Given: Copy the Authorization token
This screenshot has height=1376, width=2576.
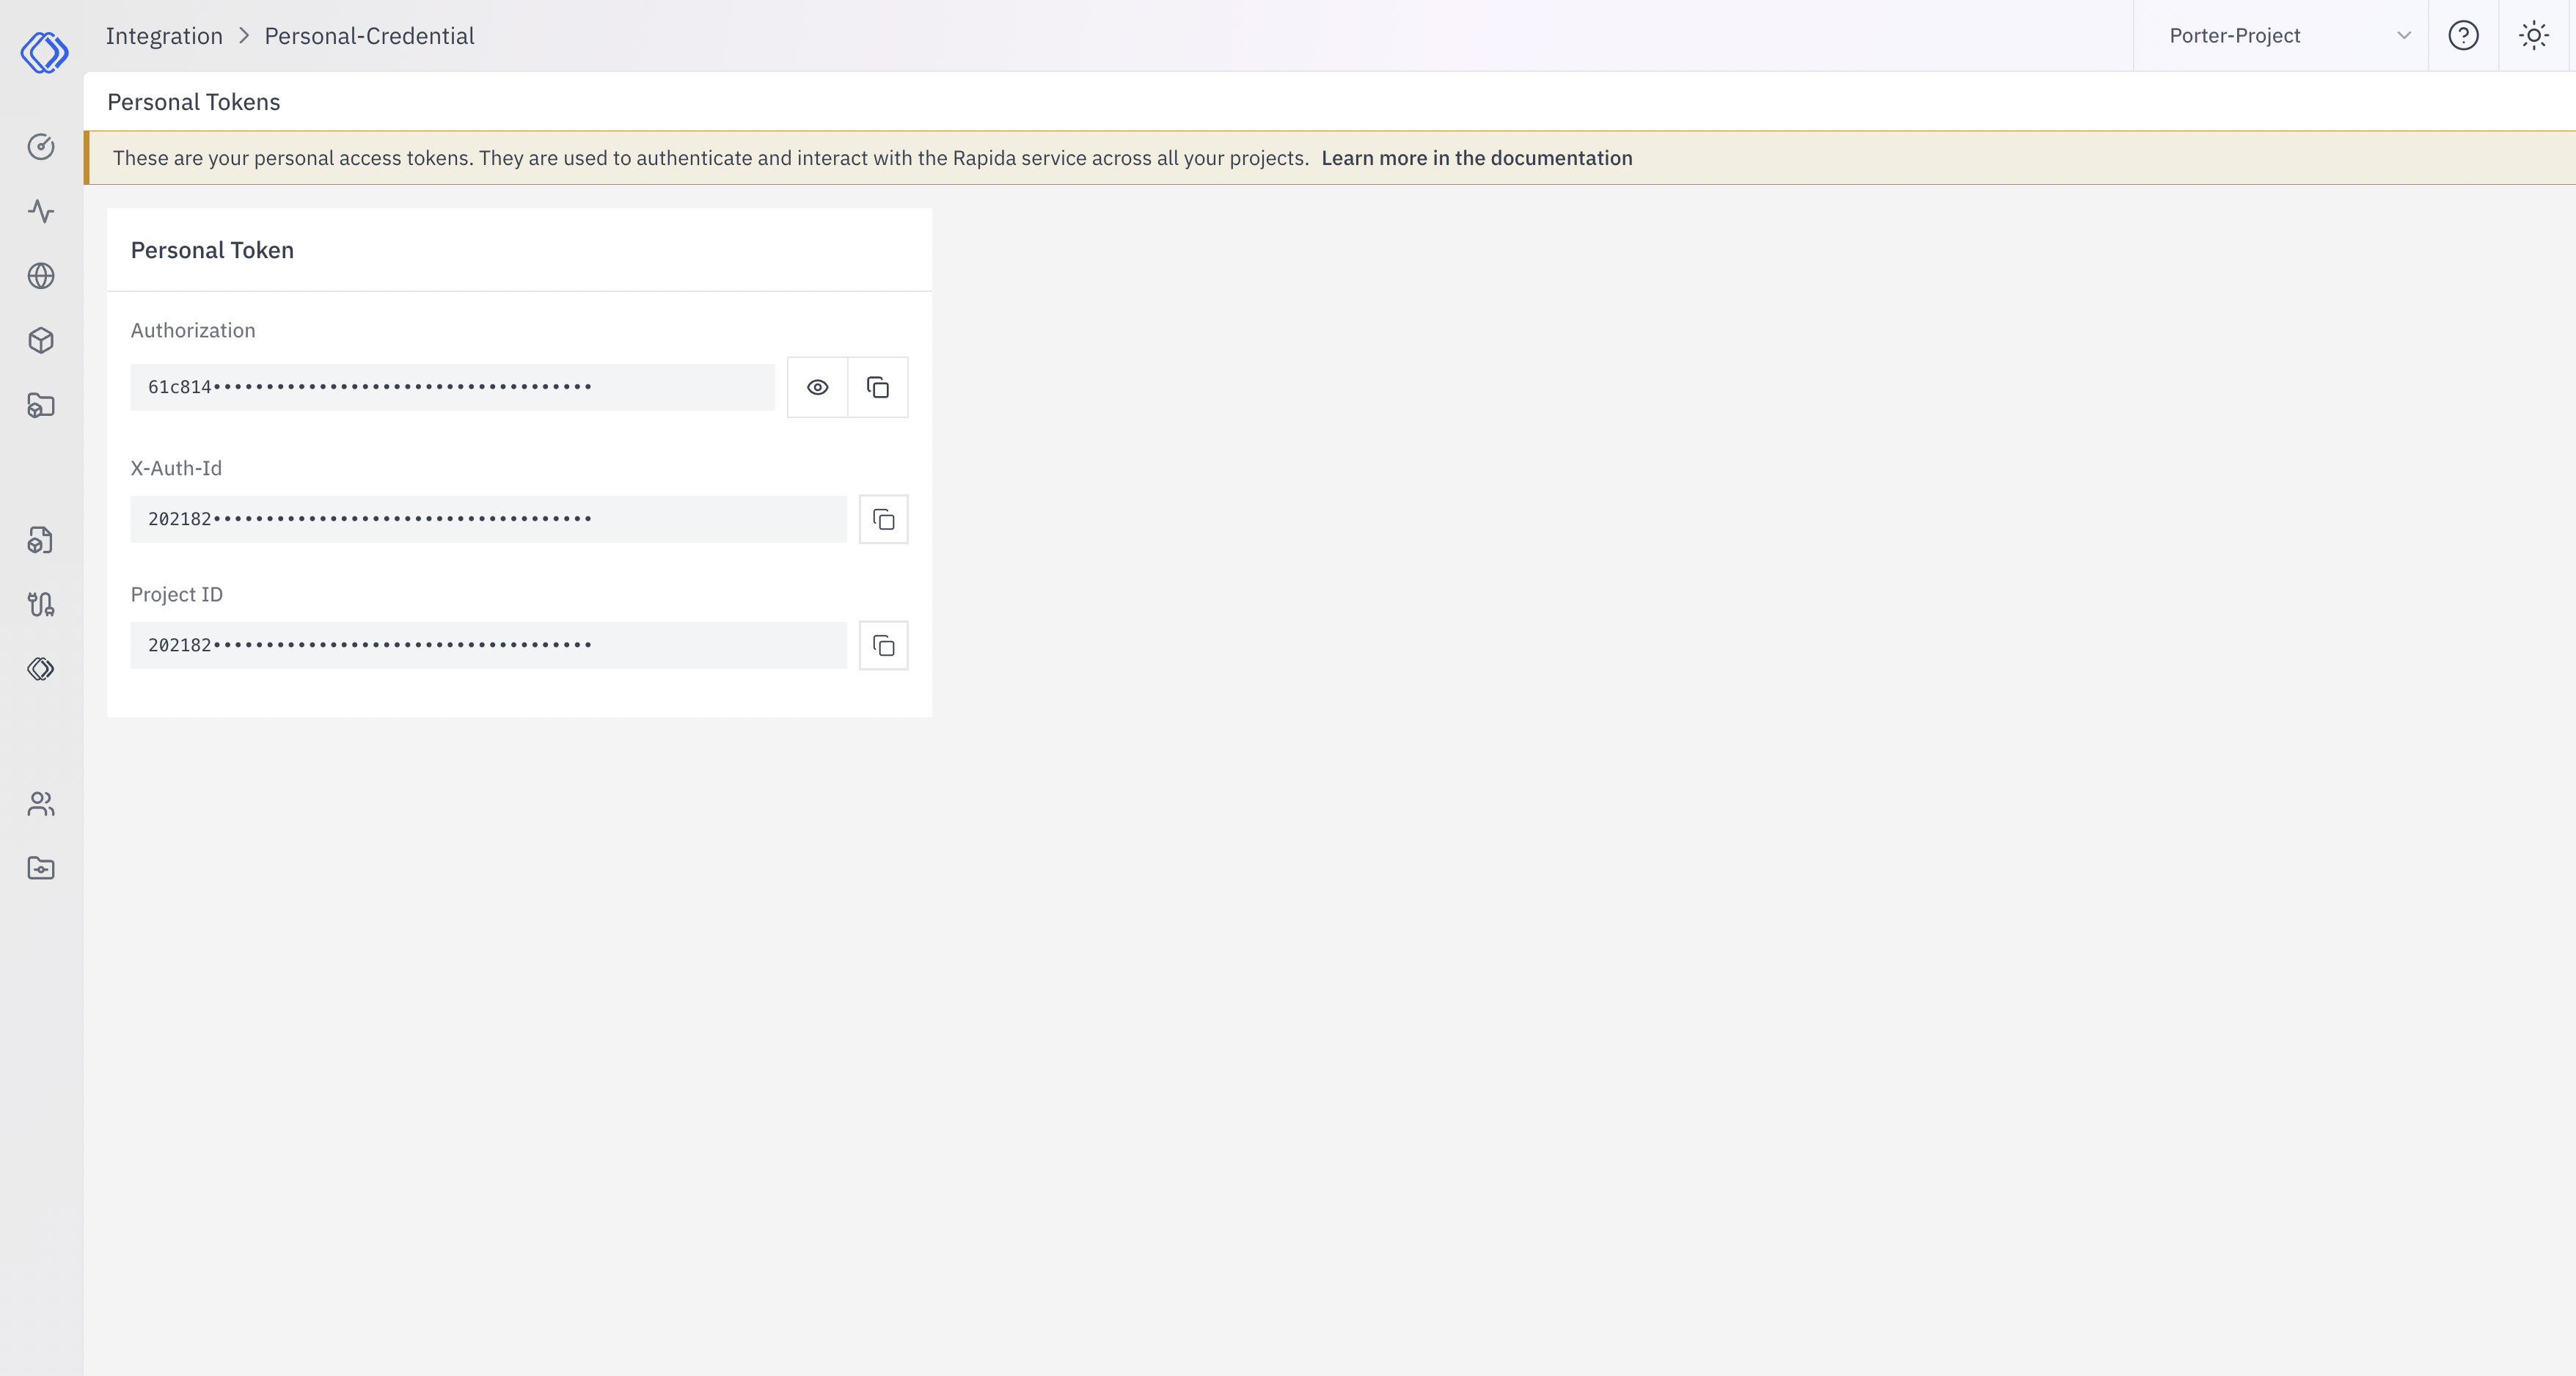Looking at the screenshot, I should [x=878, y=387].
